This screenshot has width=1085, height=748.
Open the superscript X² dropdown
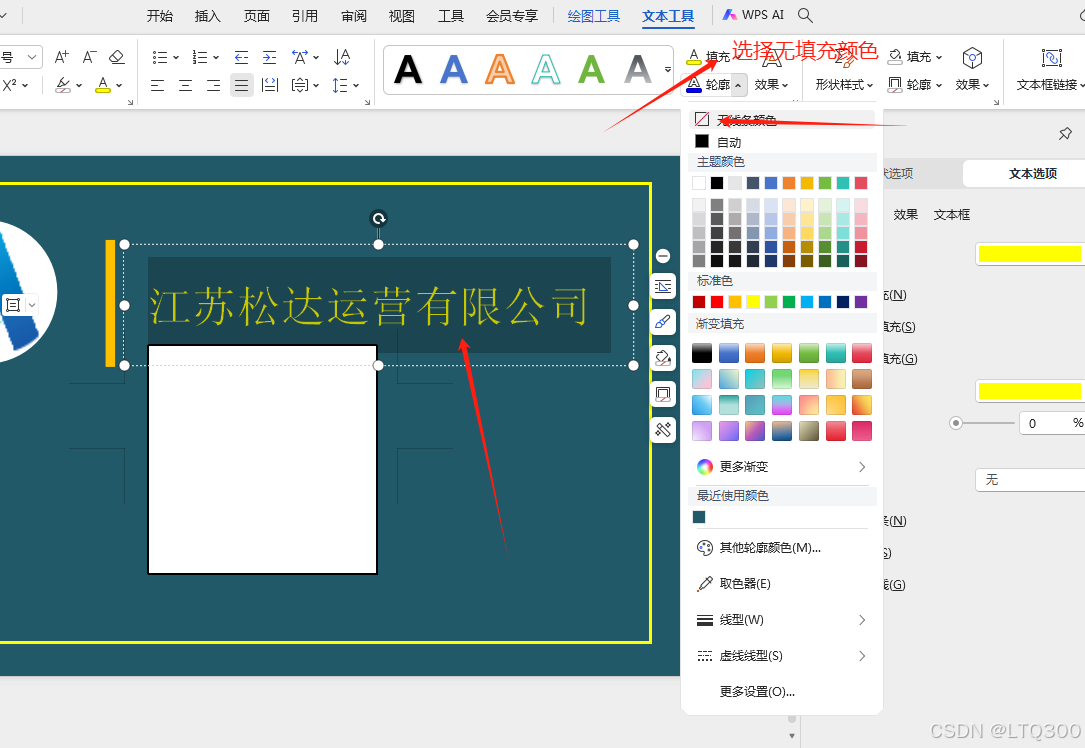25,85
